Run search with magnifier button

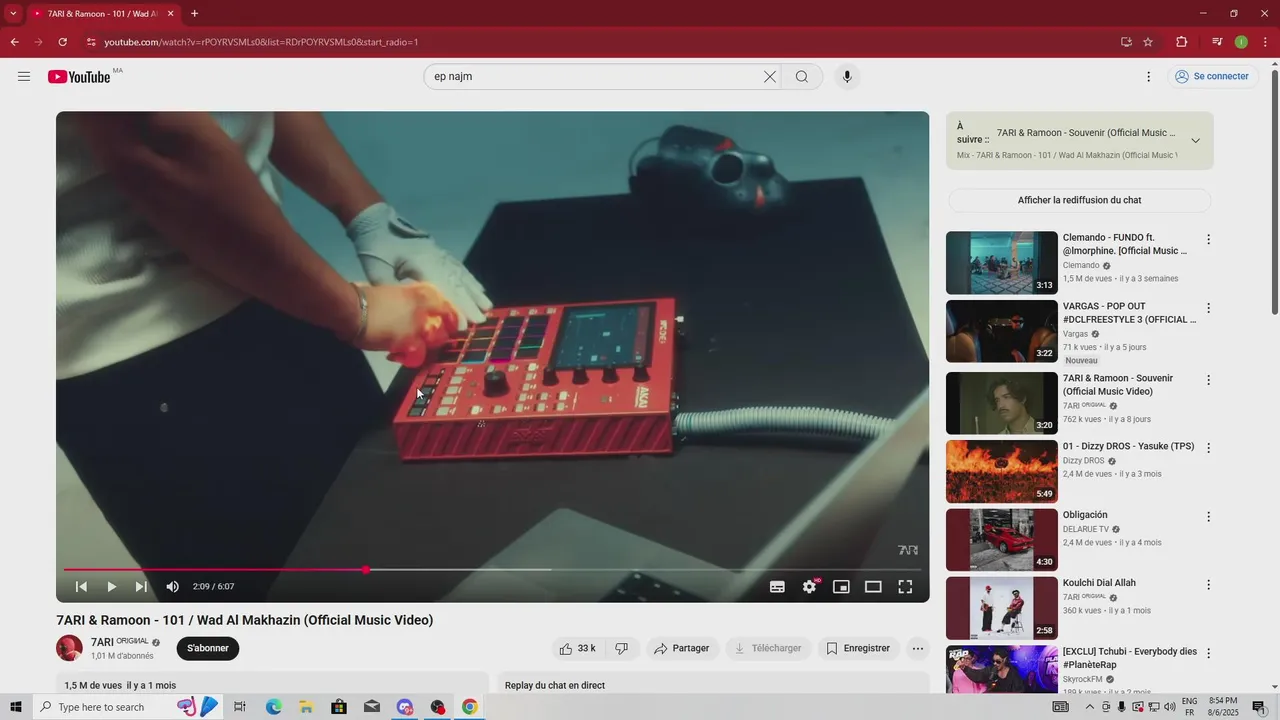[802, 77]
